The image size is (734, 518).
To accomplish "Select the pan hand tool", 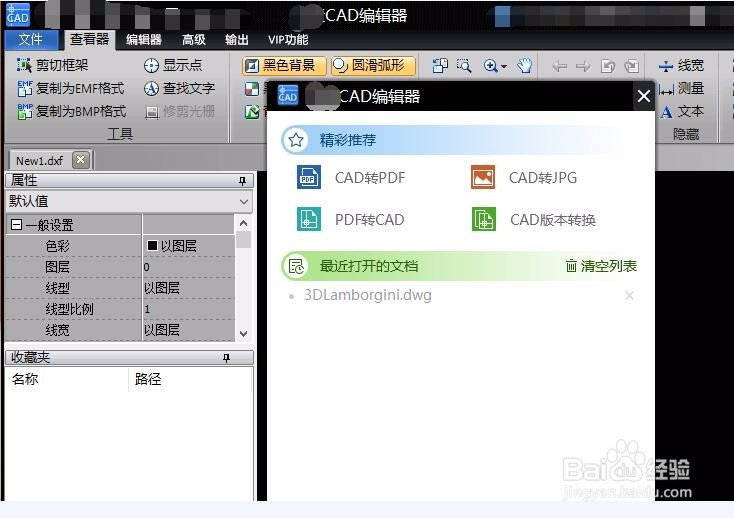I will (x=525, y=66).
